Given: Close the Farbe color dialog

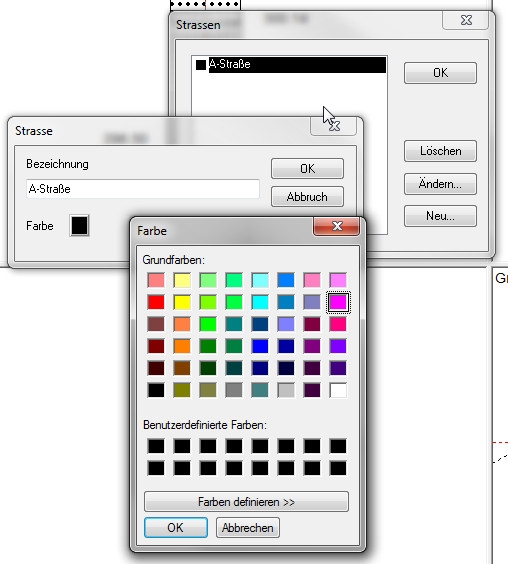Looking at the screenshot, I should coord(336,226).
